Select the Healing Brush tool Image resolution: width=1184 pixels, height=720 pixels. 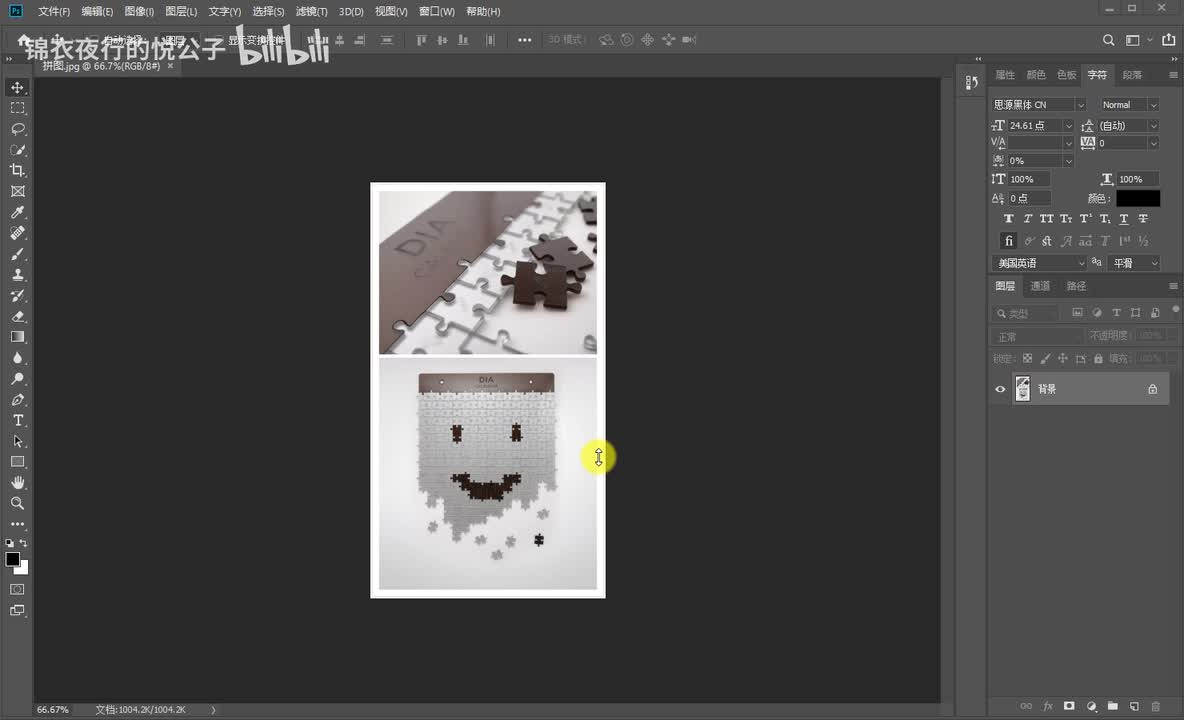click(x=17, y=232)
